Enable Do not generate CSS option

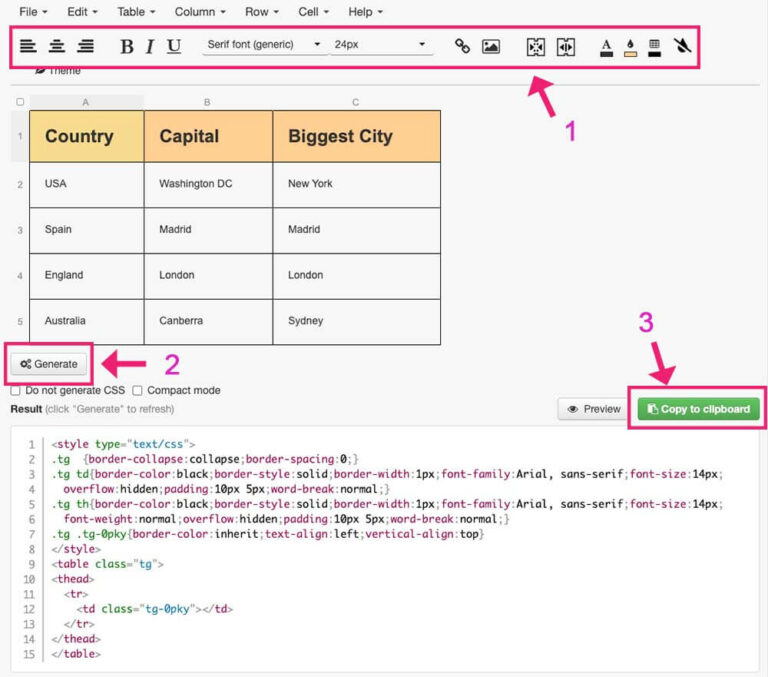click(x=16, y=391)
